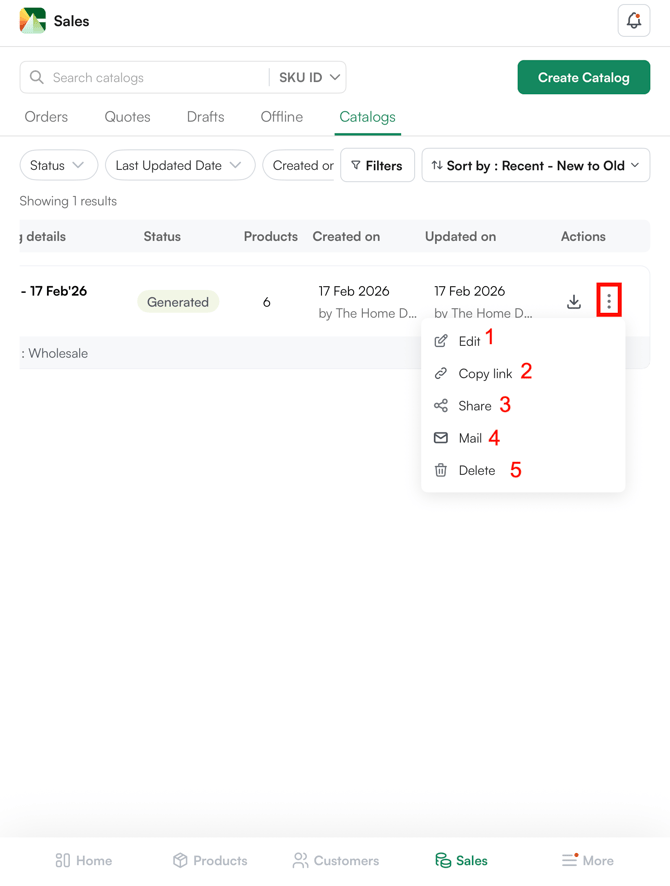
Task: Open the catalog actions kebab menu
Action: pos(609,301)
